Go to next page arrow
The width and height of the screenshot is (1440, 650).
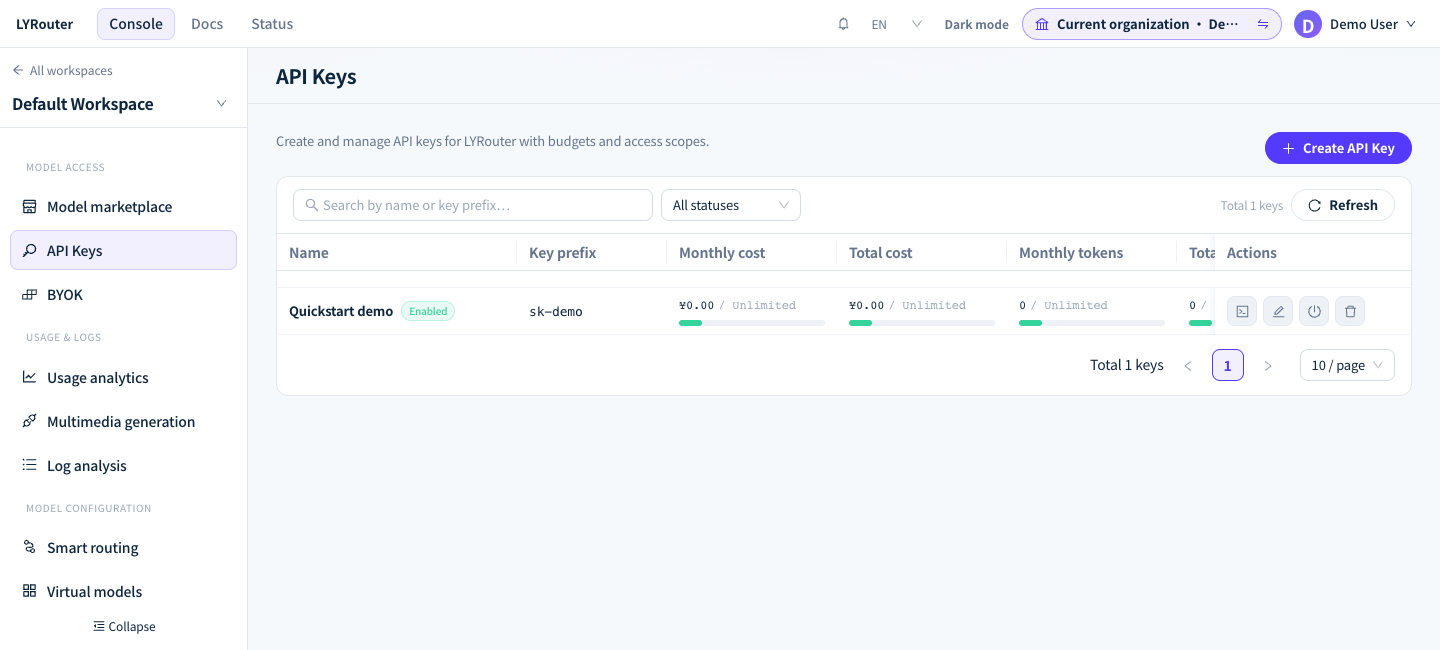pos(1268,366)
